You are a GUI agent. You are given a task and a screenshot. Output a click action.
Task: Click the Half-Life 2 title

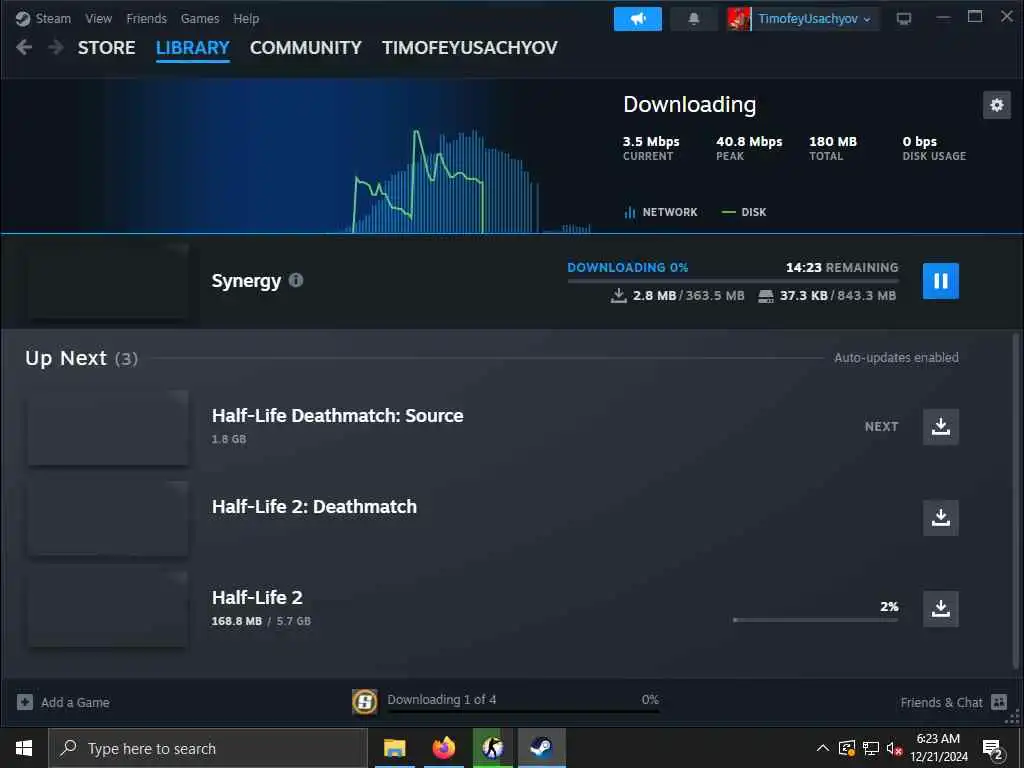pyautogui.click(x=257, y=598)
